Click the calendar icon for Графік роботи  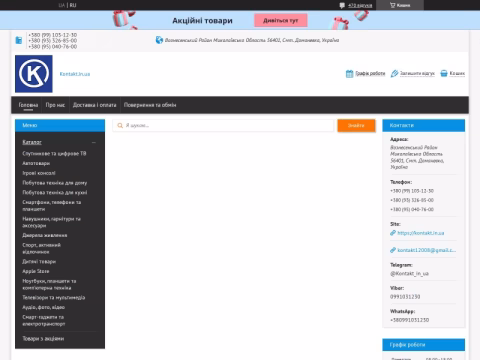pyautogui.click(x=349, y=73)
